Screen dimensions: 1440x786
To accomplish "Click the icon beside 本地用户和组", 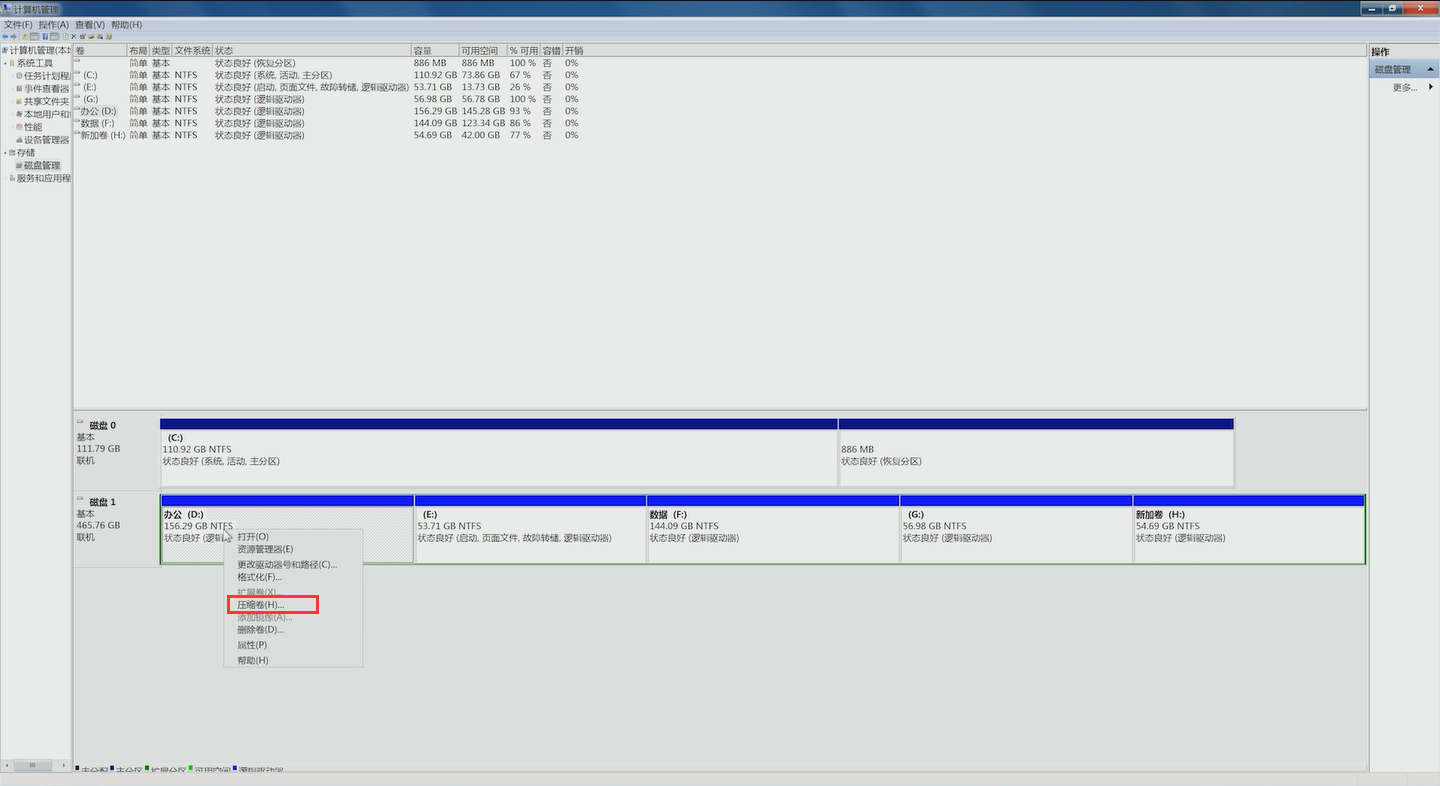I will [x=19, y=114].
